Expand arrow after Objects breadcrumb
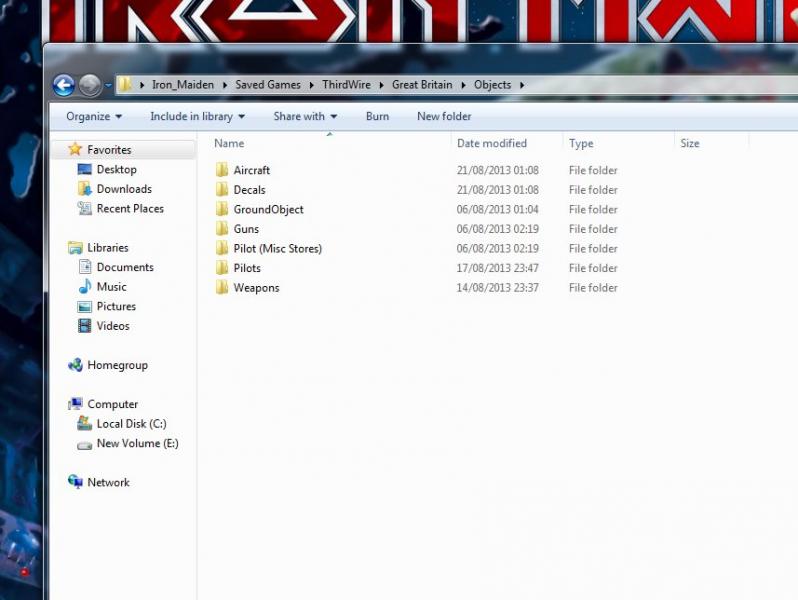Image resolution: width=798 pixels, height=600 pixels. pyautogui.click(x=522, y=85)
